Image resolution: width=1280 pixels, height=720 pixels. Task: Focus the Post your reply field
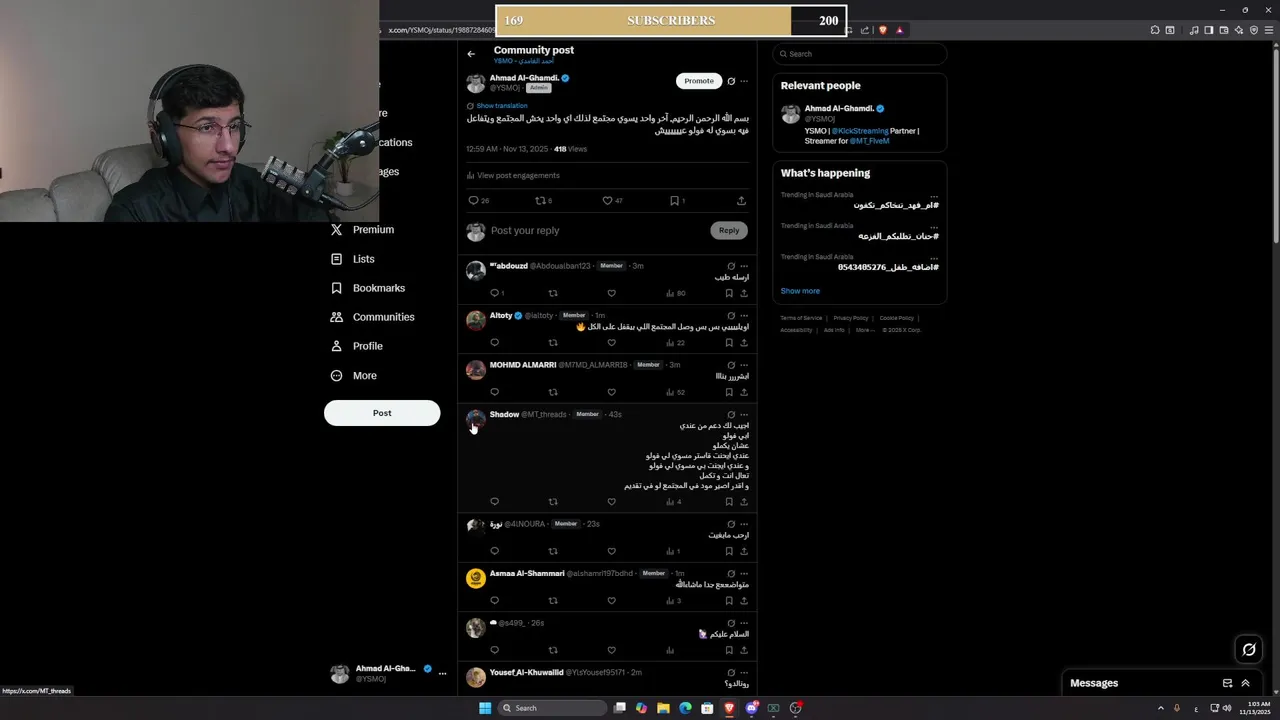597,230
